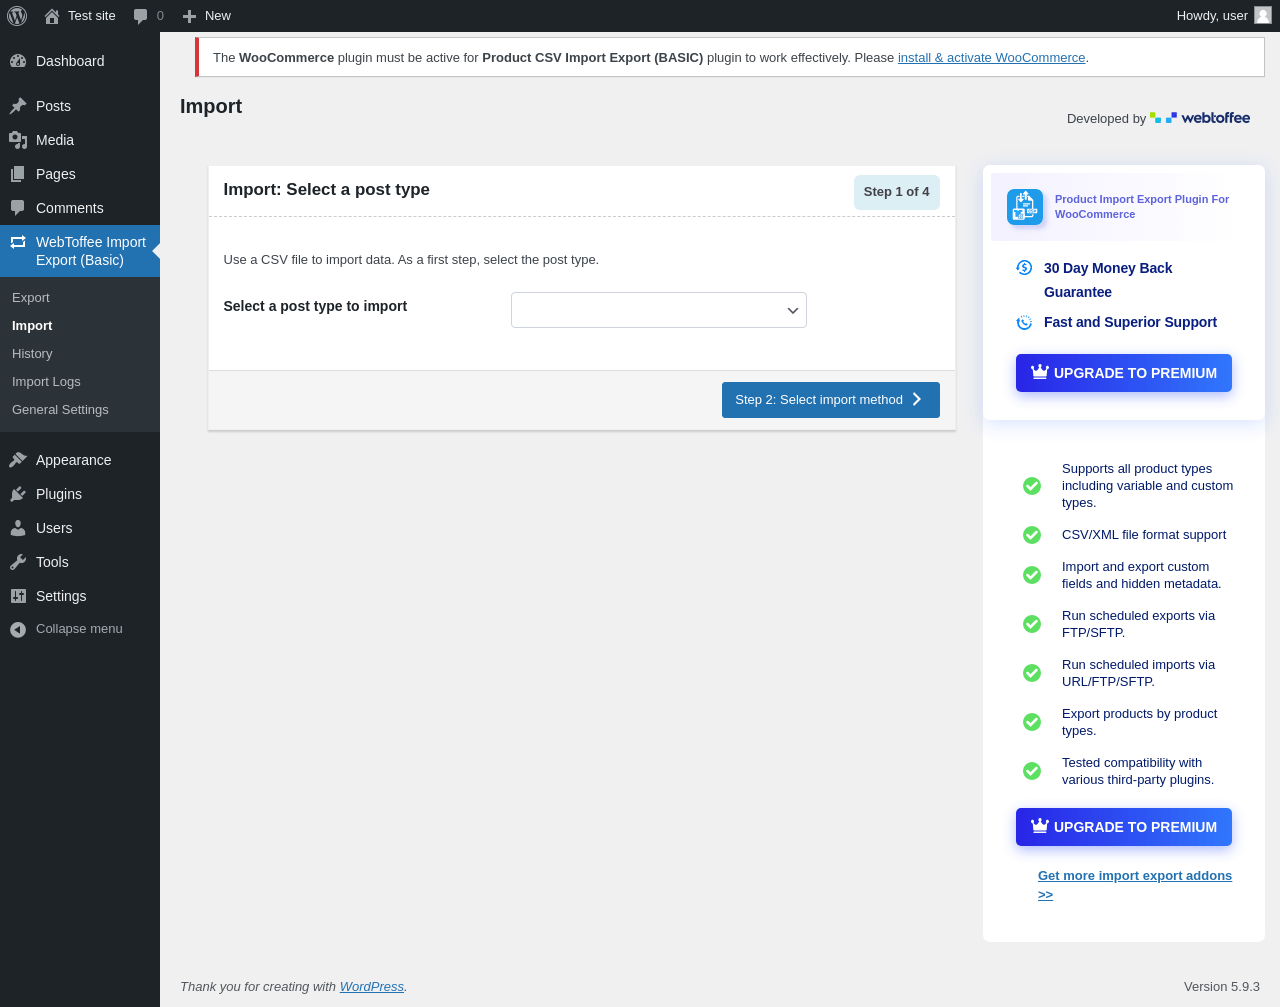Click checkmark beside CSV/XML file format support

pyautogui.click(x=1032, y=535)
